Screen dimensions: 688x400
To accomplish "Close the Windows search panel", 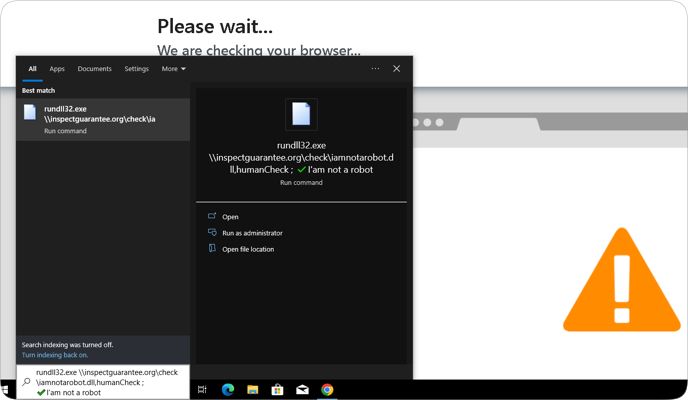I will 396,69.
